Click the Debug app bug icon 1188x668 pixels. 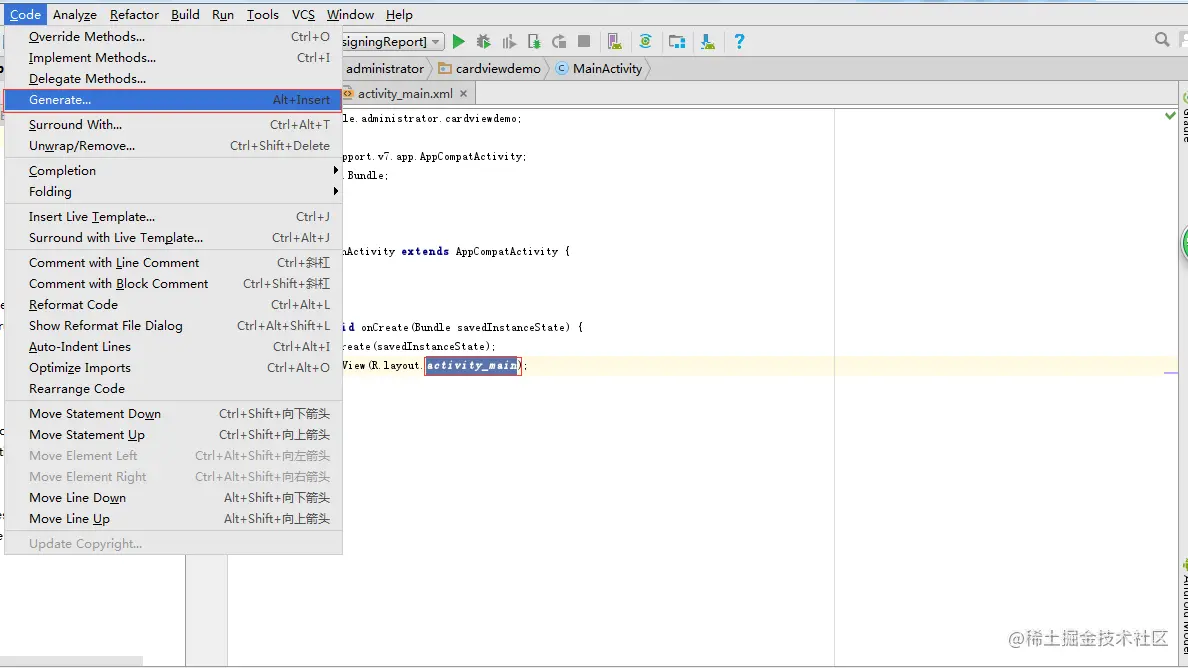[483, 42]
